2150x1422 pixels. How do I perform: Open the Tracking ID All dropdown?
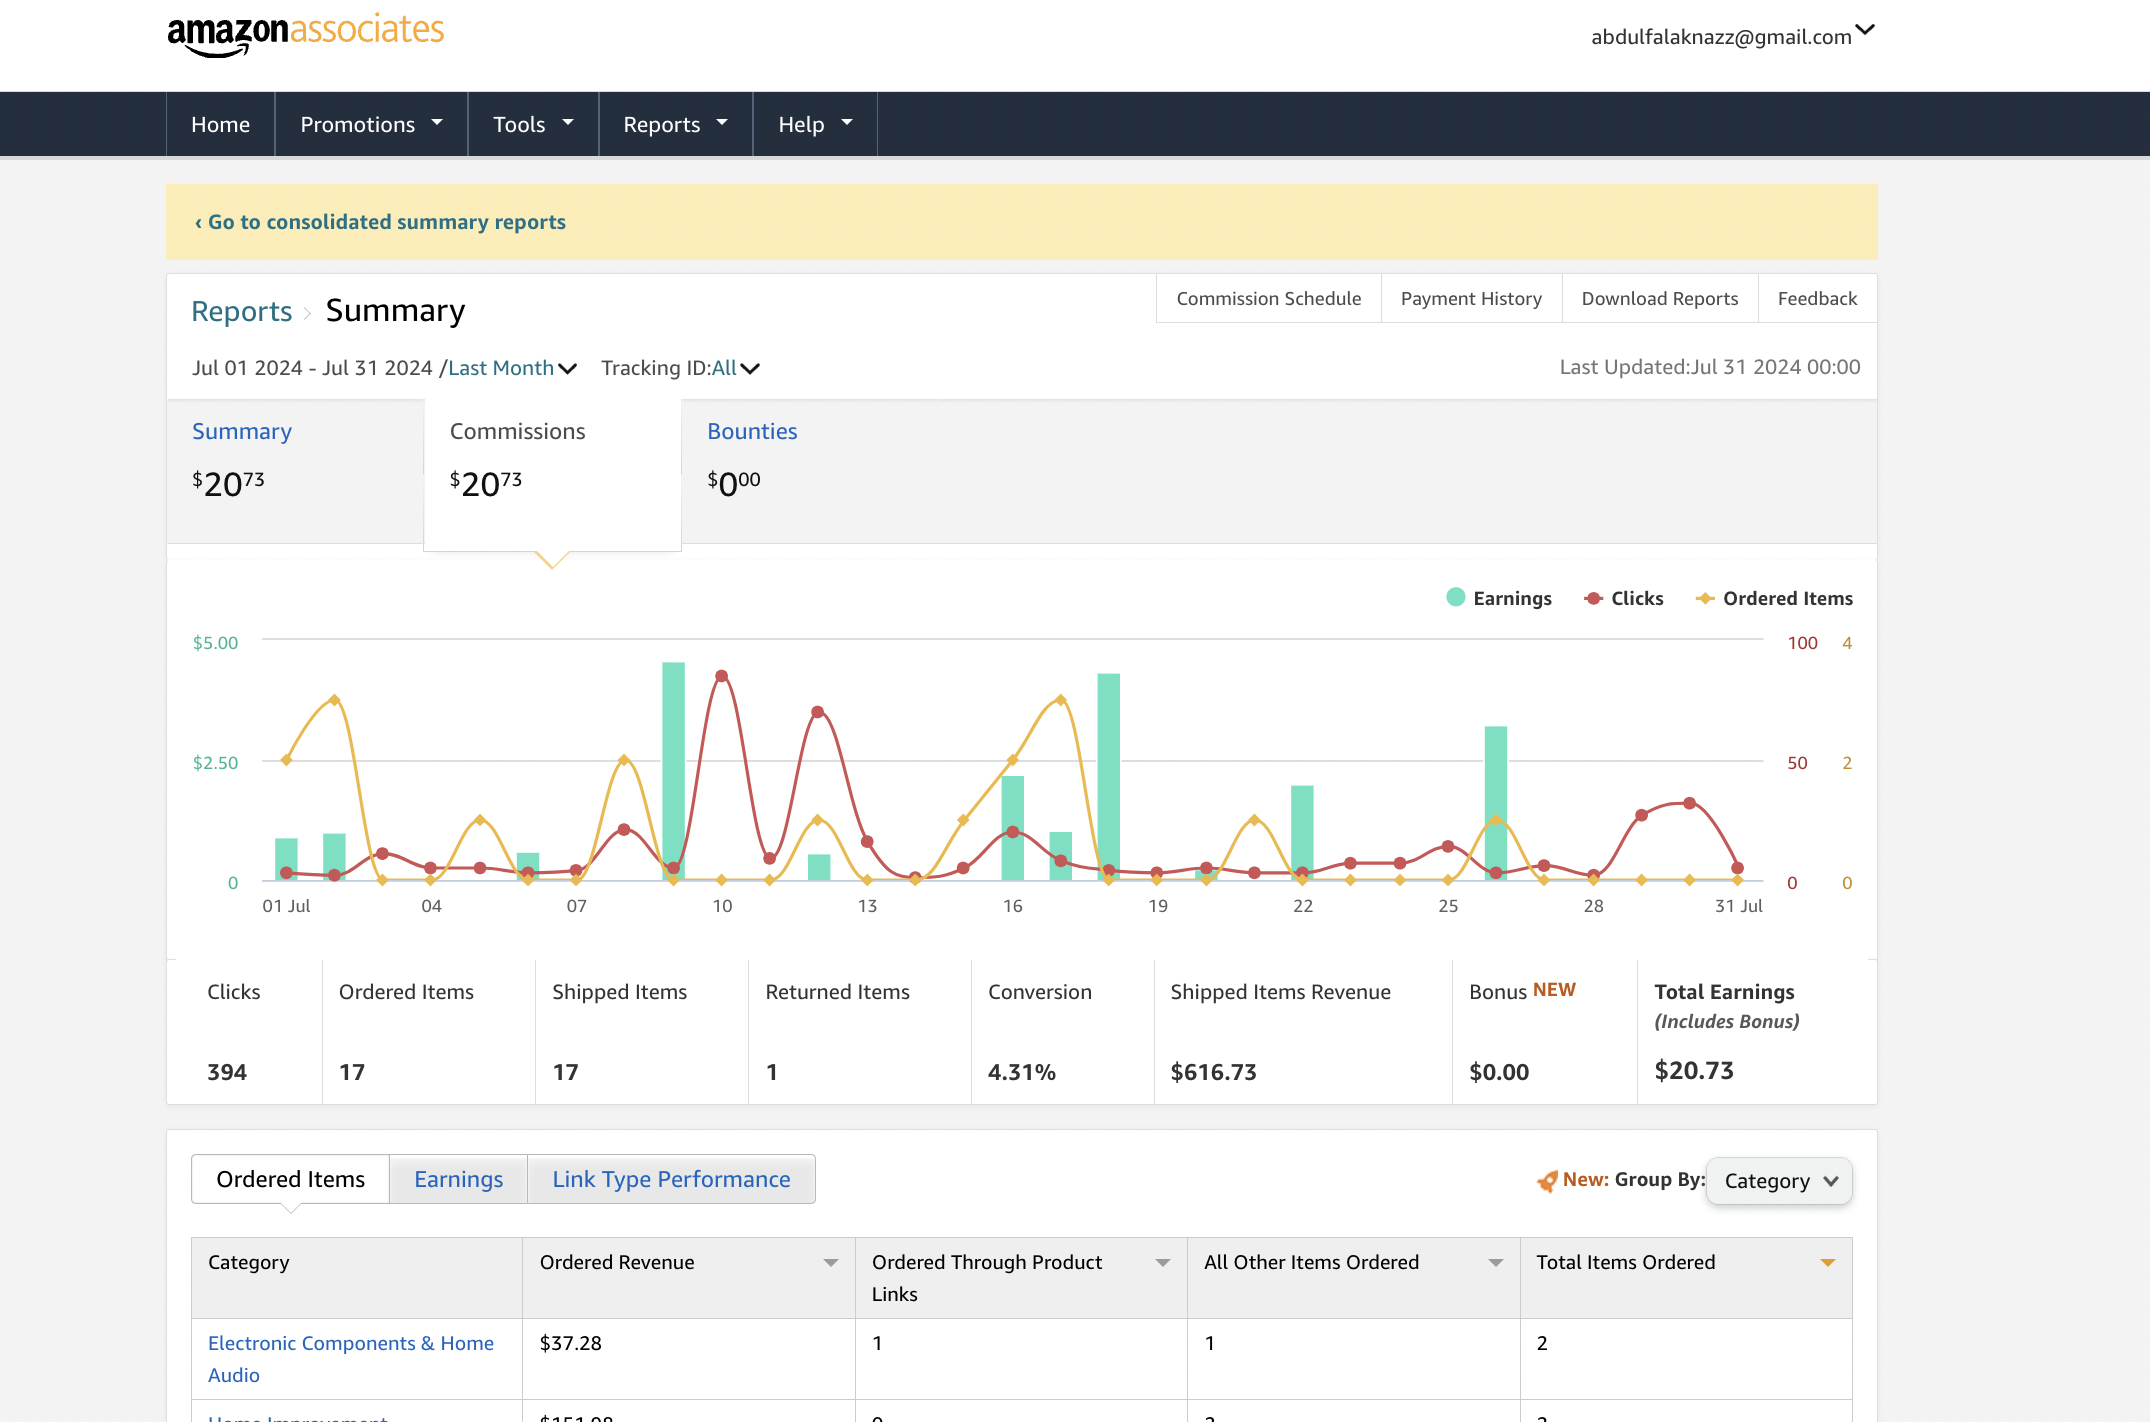tap(735, 368)
